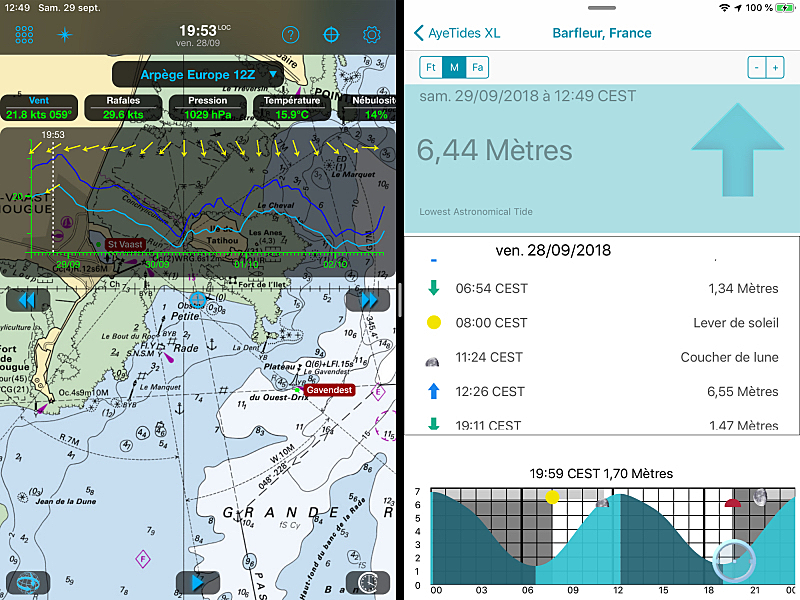Screen dimensions: 800x600
Task: Start forecast animation with play button
Action: (x=197, y=583)
